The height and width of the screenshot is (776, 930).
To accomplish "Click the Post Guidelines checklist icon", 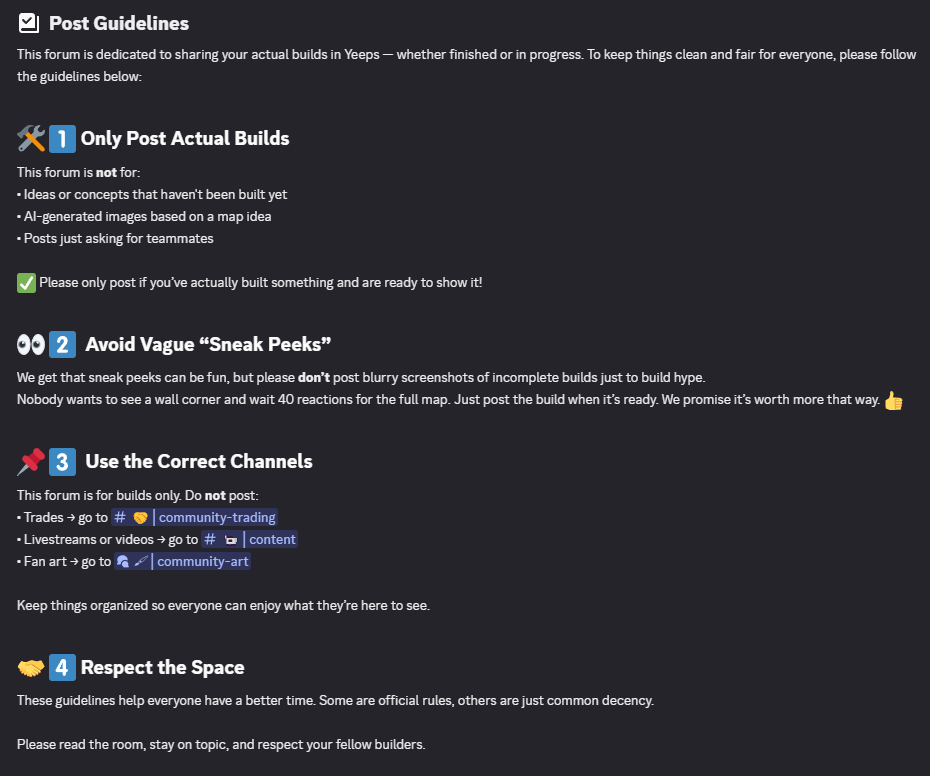I will (28, 23).
